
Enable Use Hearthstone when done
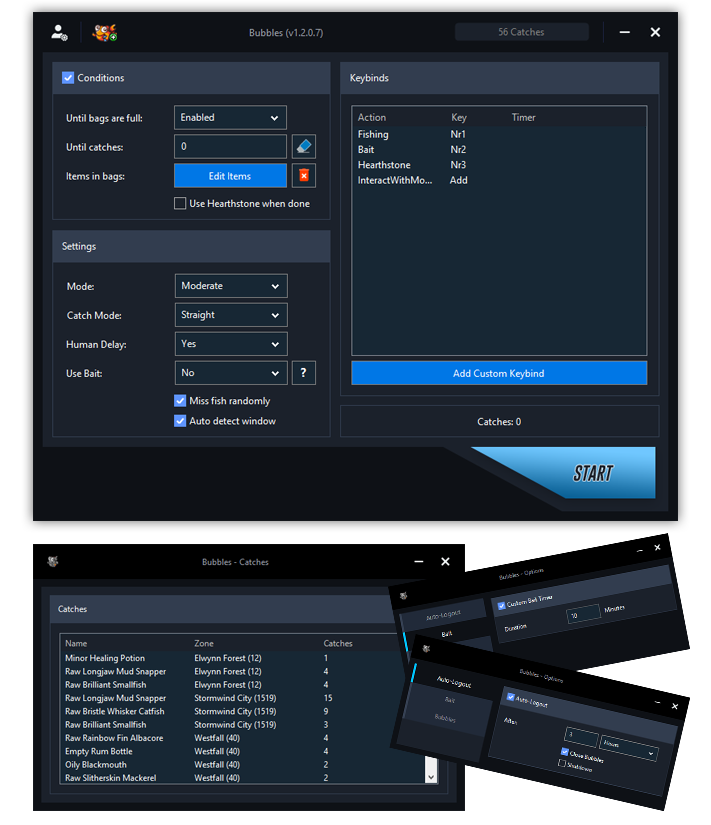pyautogui.click(x=181, y=204)
